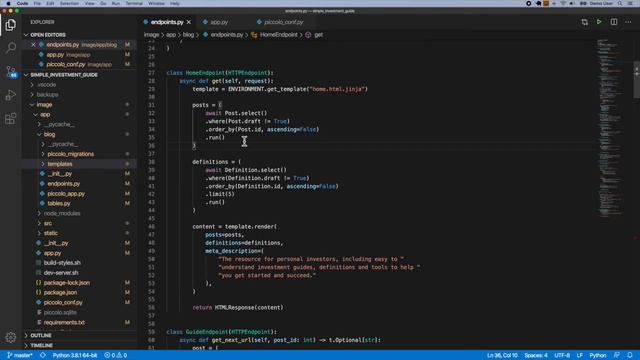This screenshot has width=640, height=360.
Task: Open the File menu
Action: (37, 3)
